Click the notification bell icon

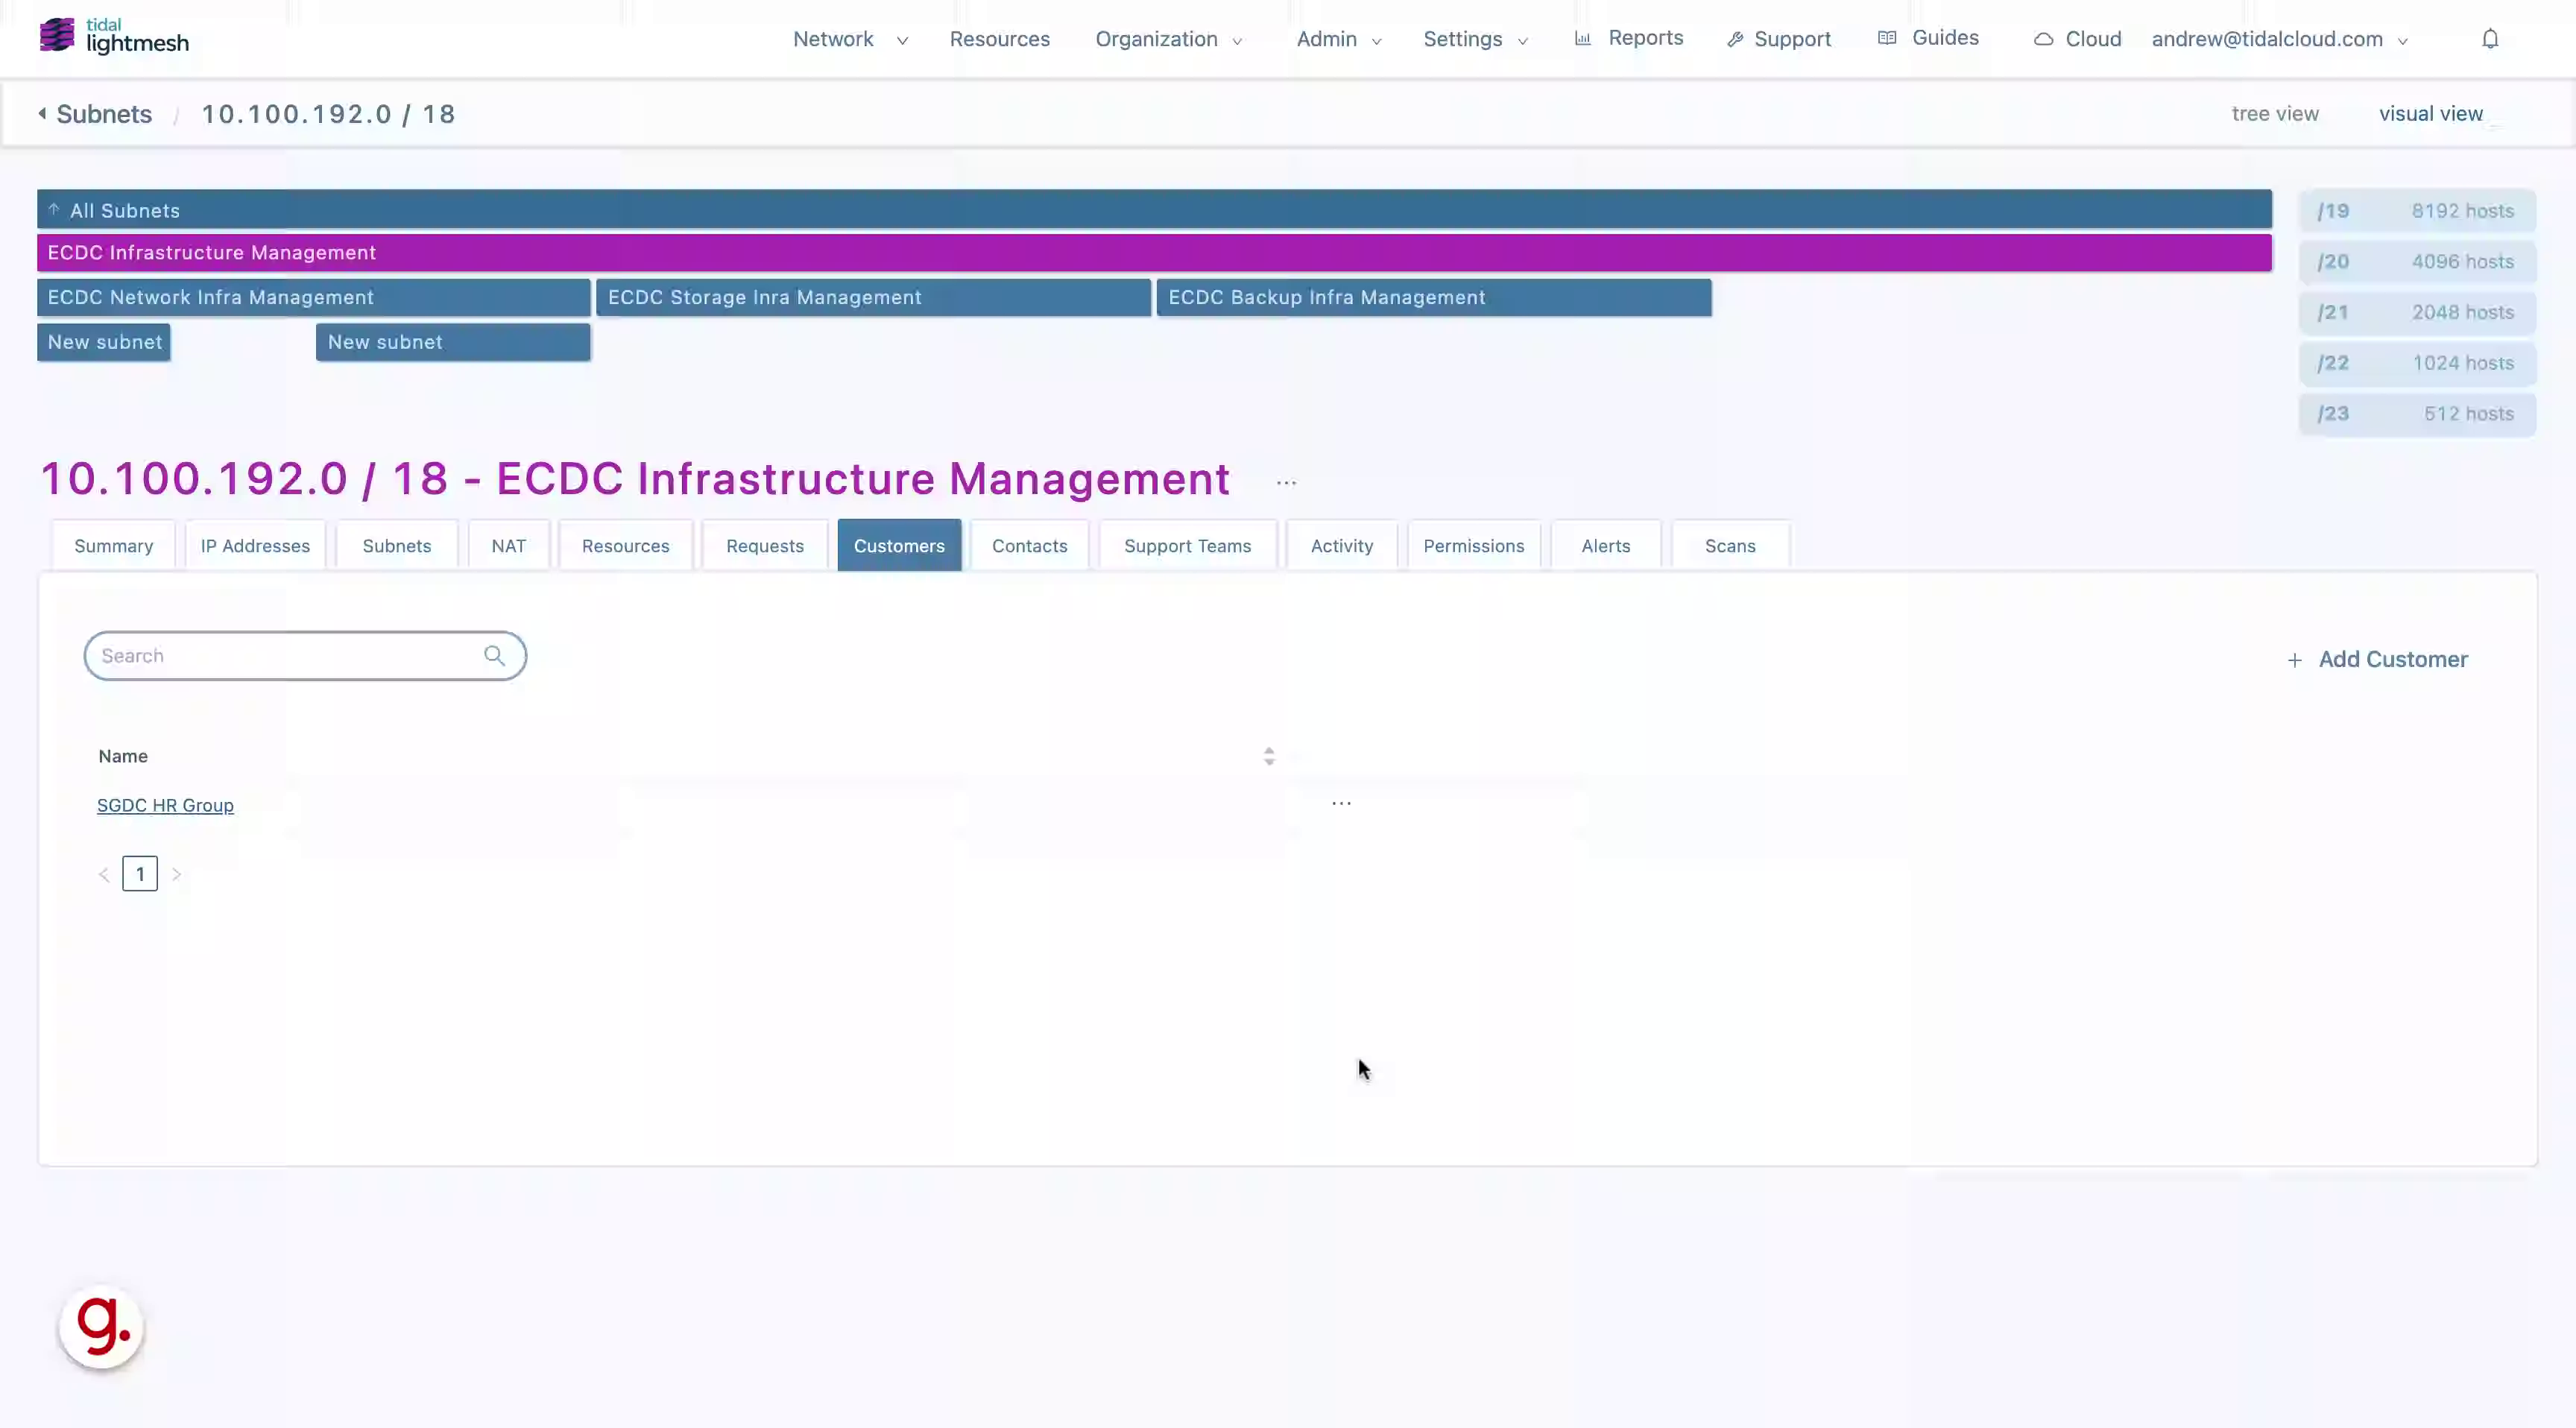pos(2490,39)
